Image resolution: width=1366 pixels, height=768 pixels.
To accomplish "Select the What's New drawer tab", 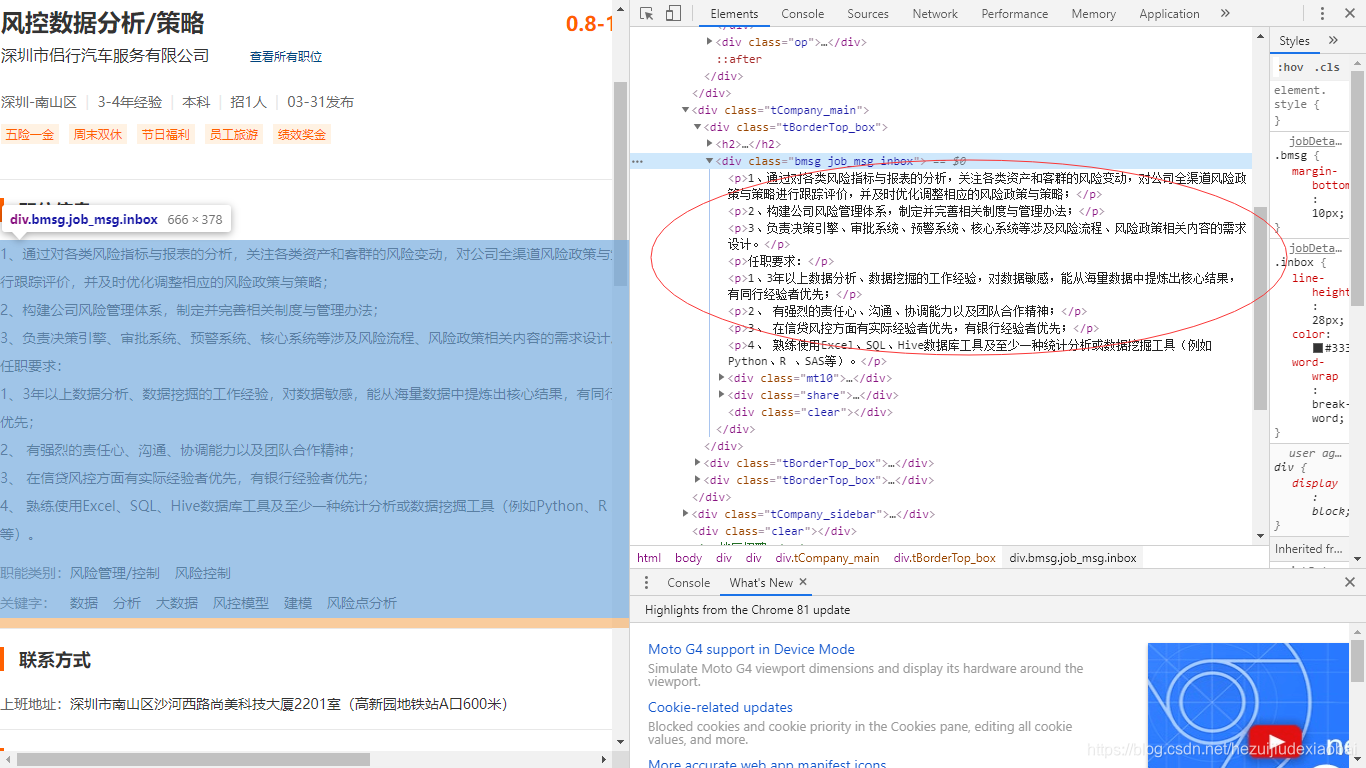I will (x=760, y=582).
